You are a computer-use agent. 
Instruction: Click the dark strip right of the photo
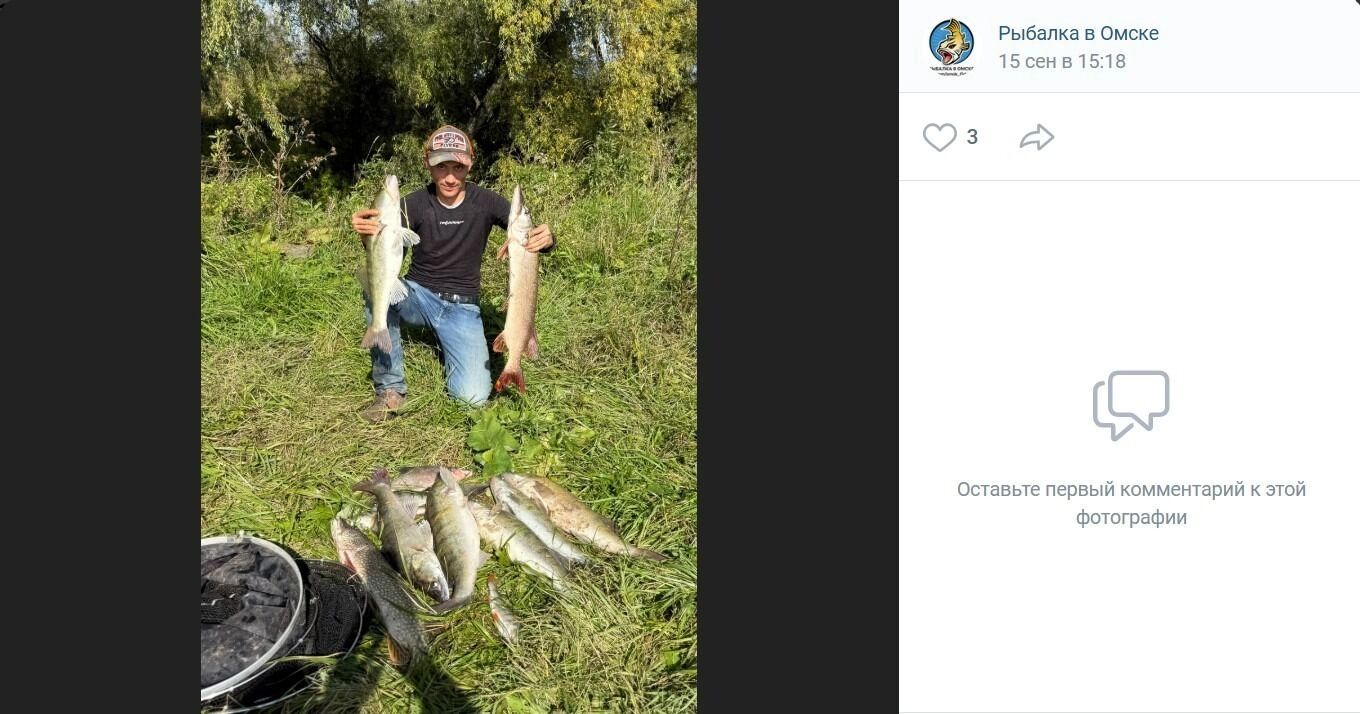(797, 357)
